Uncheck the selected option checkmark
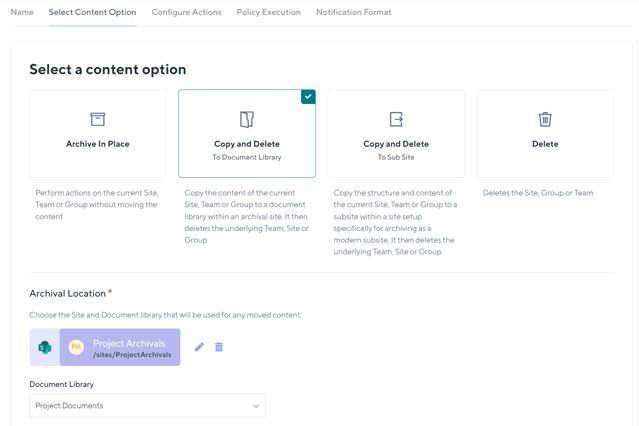The width and height of the screenshot is (639, 426). click(308, 97)
